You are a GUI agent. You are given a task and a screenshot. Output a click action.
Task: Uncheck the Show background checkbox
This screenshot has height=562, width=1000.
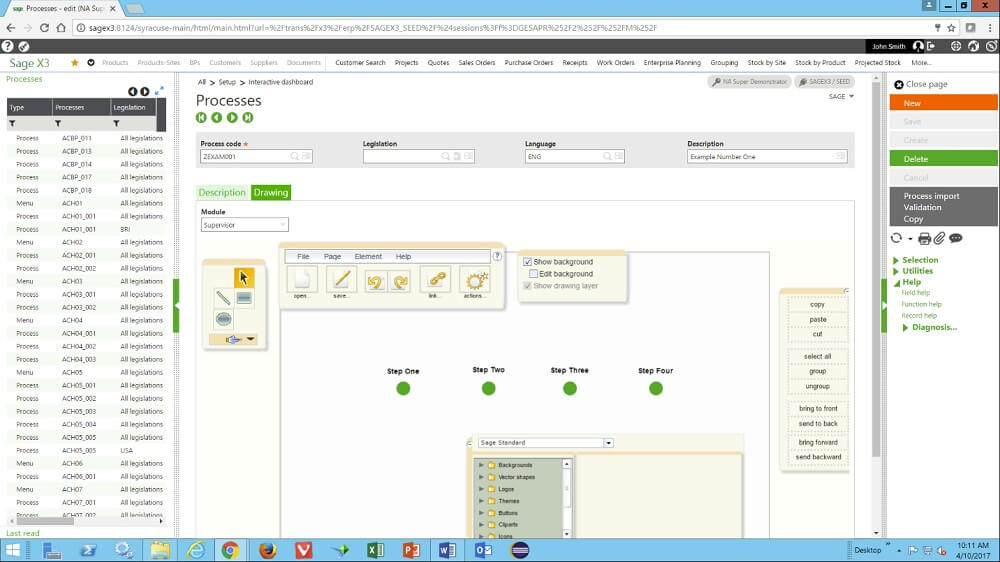tap(528, 262)
